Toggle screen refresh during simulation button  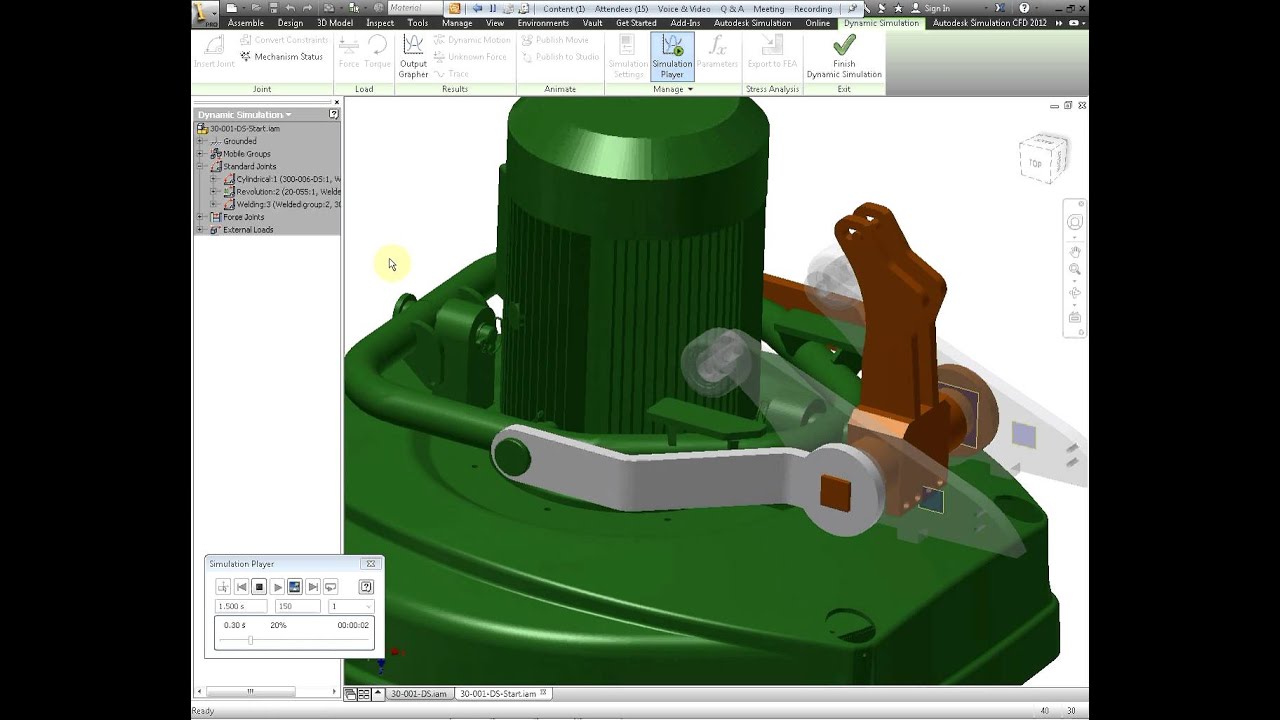pos(295,587)
